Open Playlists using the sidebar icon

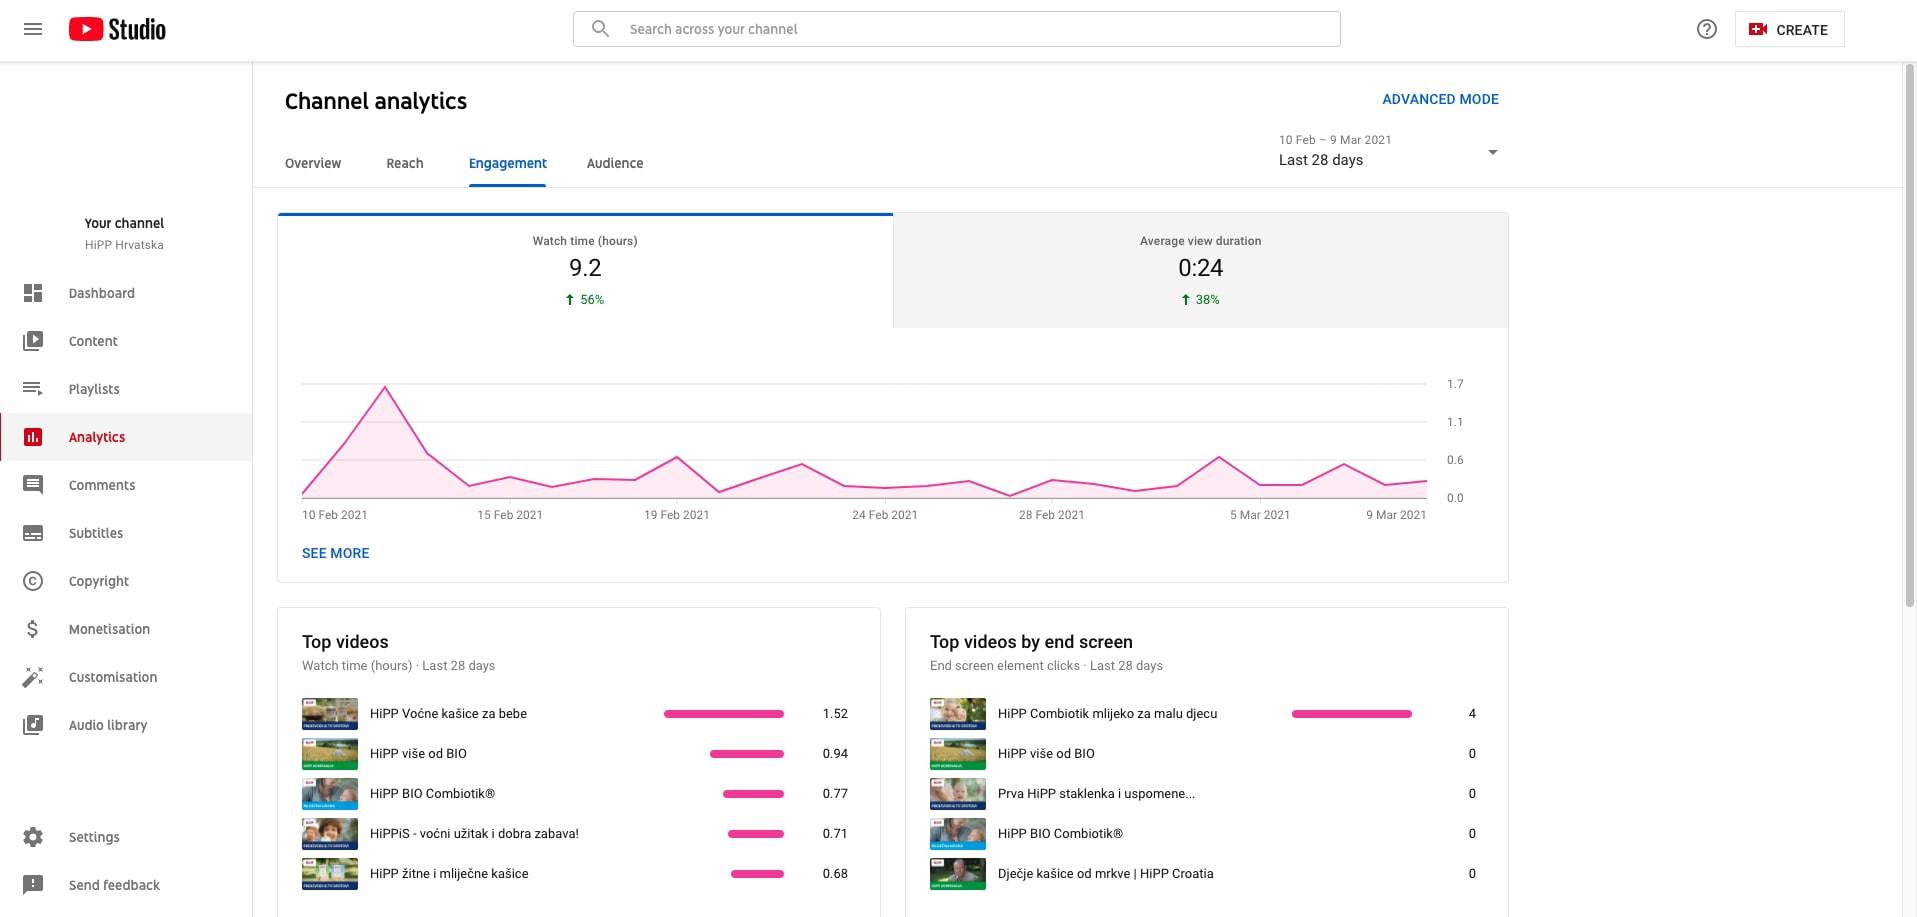tap(33, 389)
